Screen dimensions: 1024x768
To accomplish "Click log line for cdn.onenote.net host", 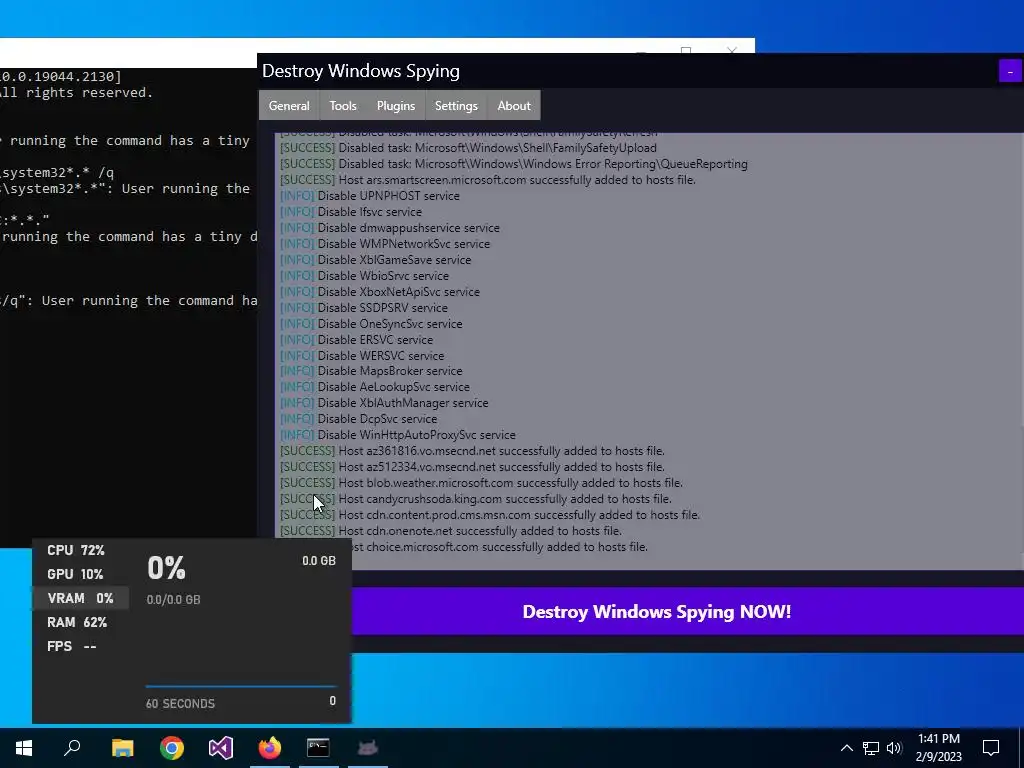I will 451,531.
